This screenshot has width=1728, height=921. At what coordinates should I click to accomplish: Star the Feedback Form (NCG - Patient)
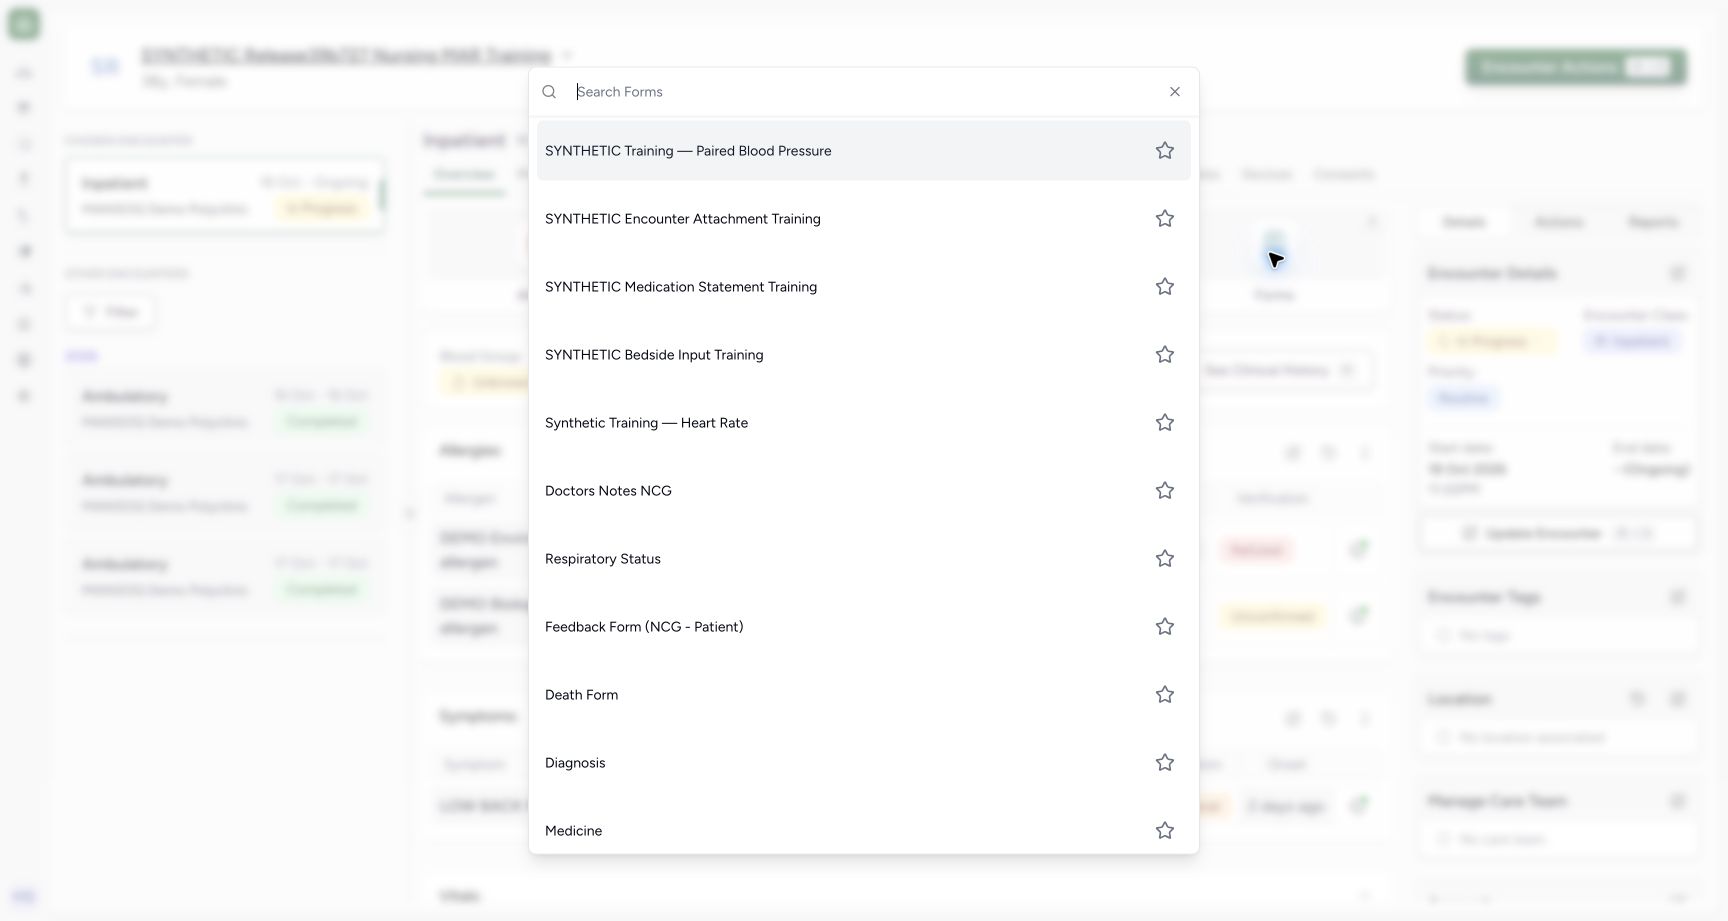[x=1164, y=627]
